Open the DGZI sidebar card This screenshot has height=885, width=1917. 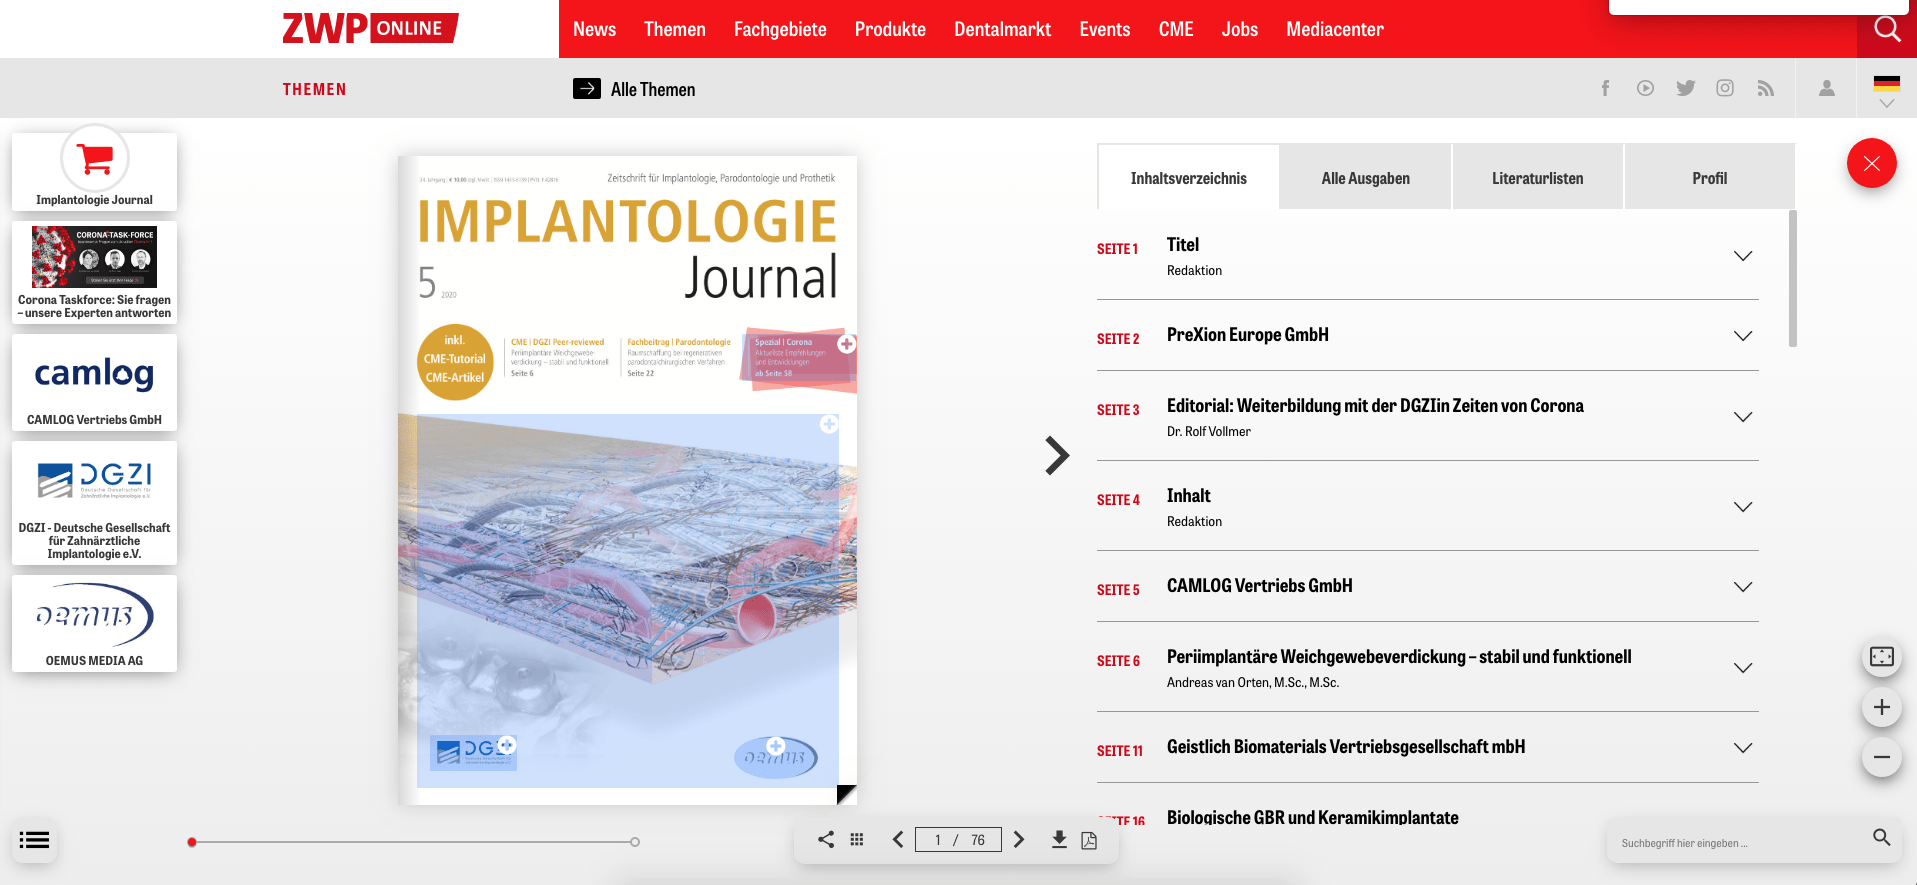point(94,503)
